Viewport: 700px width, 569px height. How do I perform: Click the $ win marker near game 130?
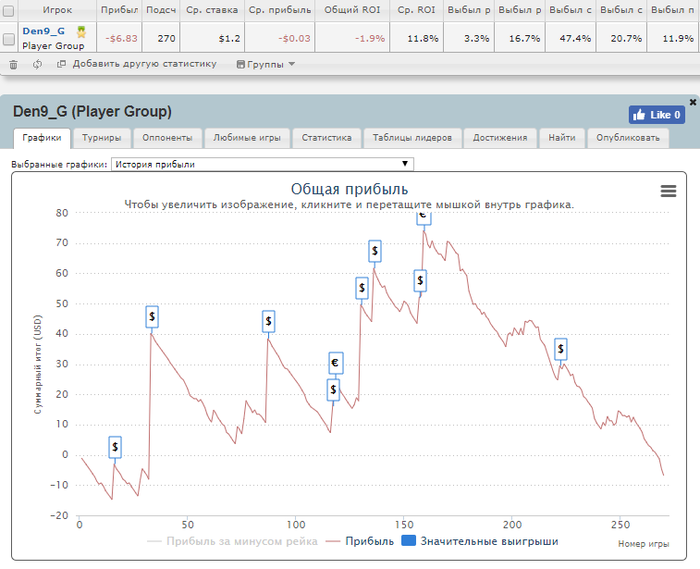362,288
